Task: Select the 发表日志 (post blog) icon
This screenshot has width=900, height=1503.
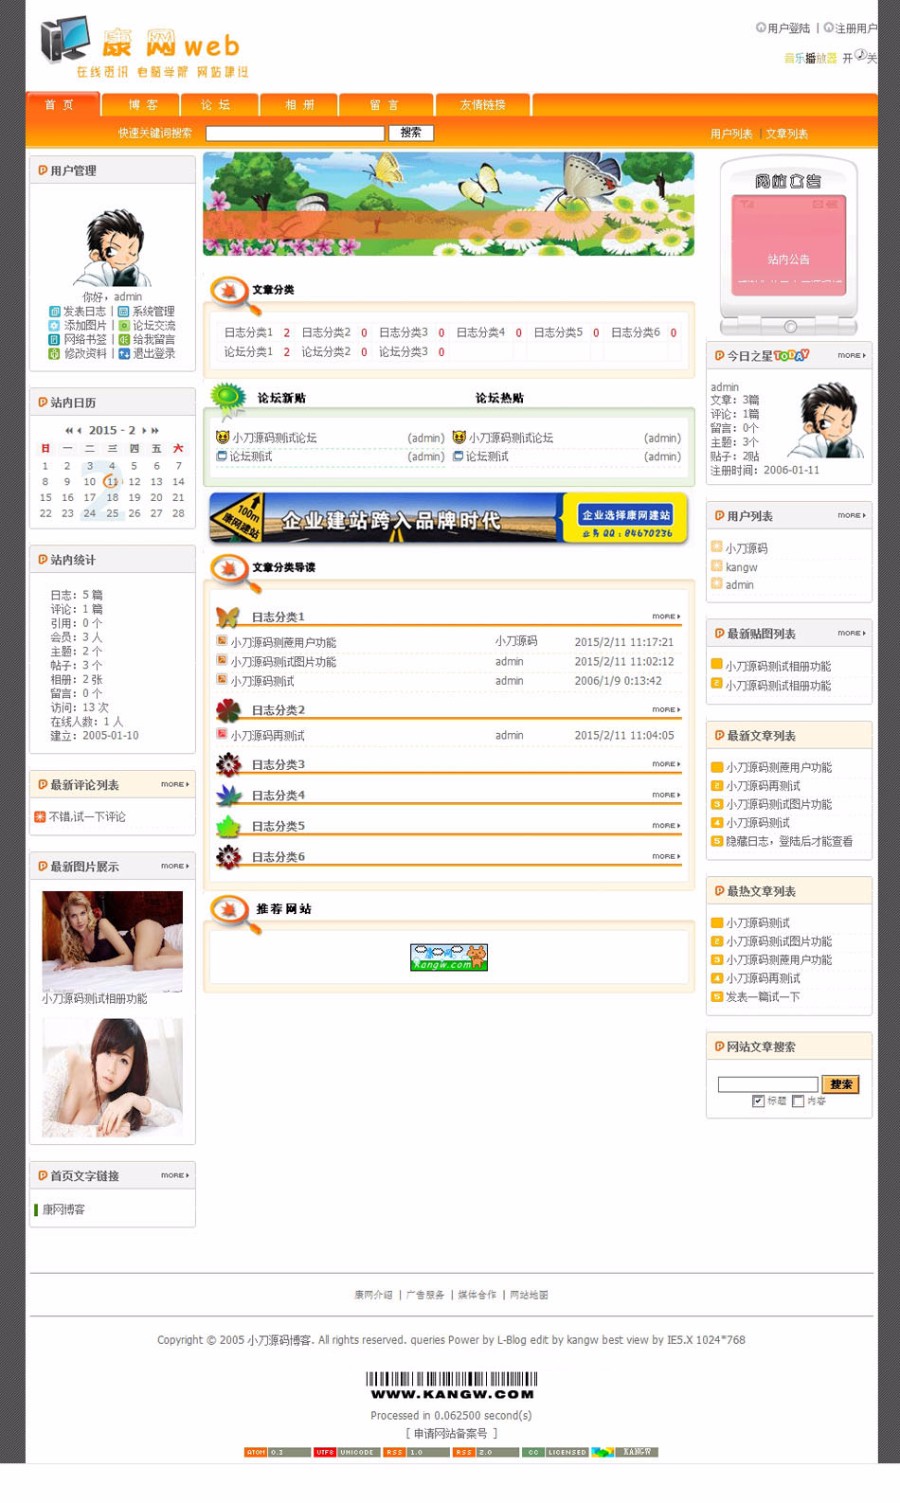Action: (54, 311)
